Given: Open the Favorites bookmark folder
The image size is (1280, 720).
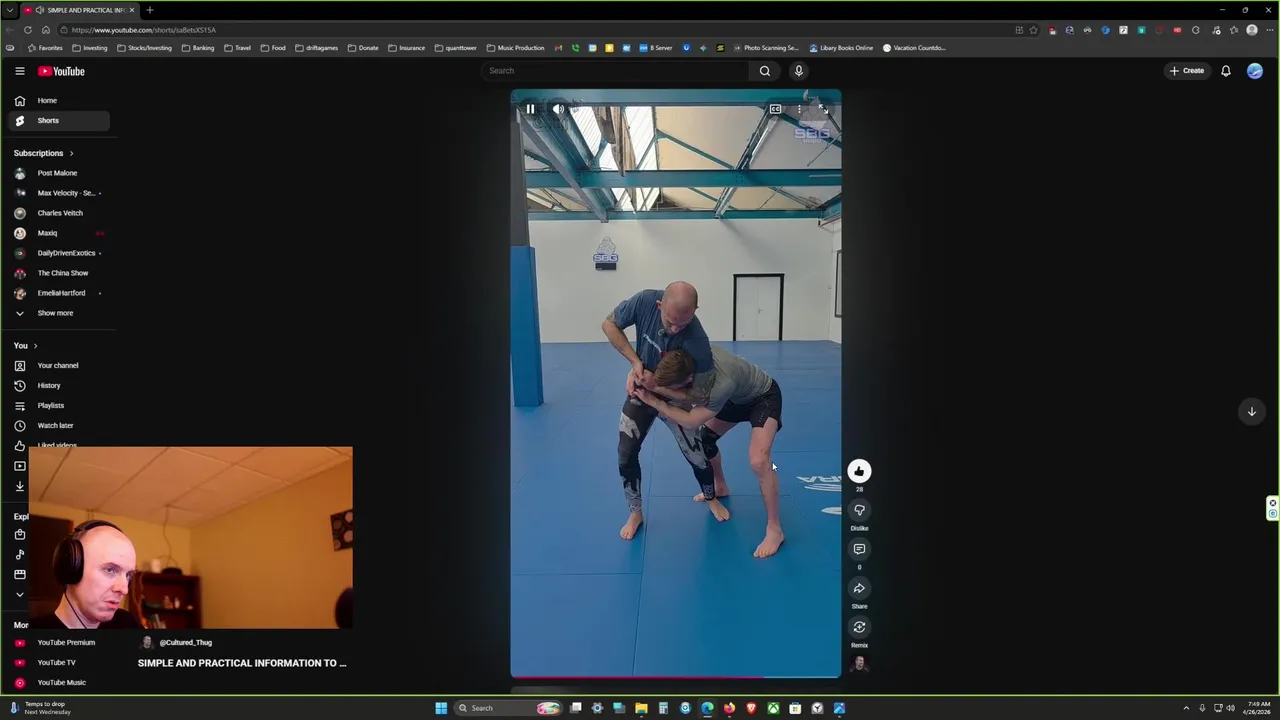Looking at the screenshot, I should (45, 48).
